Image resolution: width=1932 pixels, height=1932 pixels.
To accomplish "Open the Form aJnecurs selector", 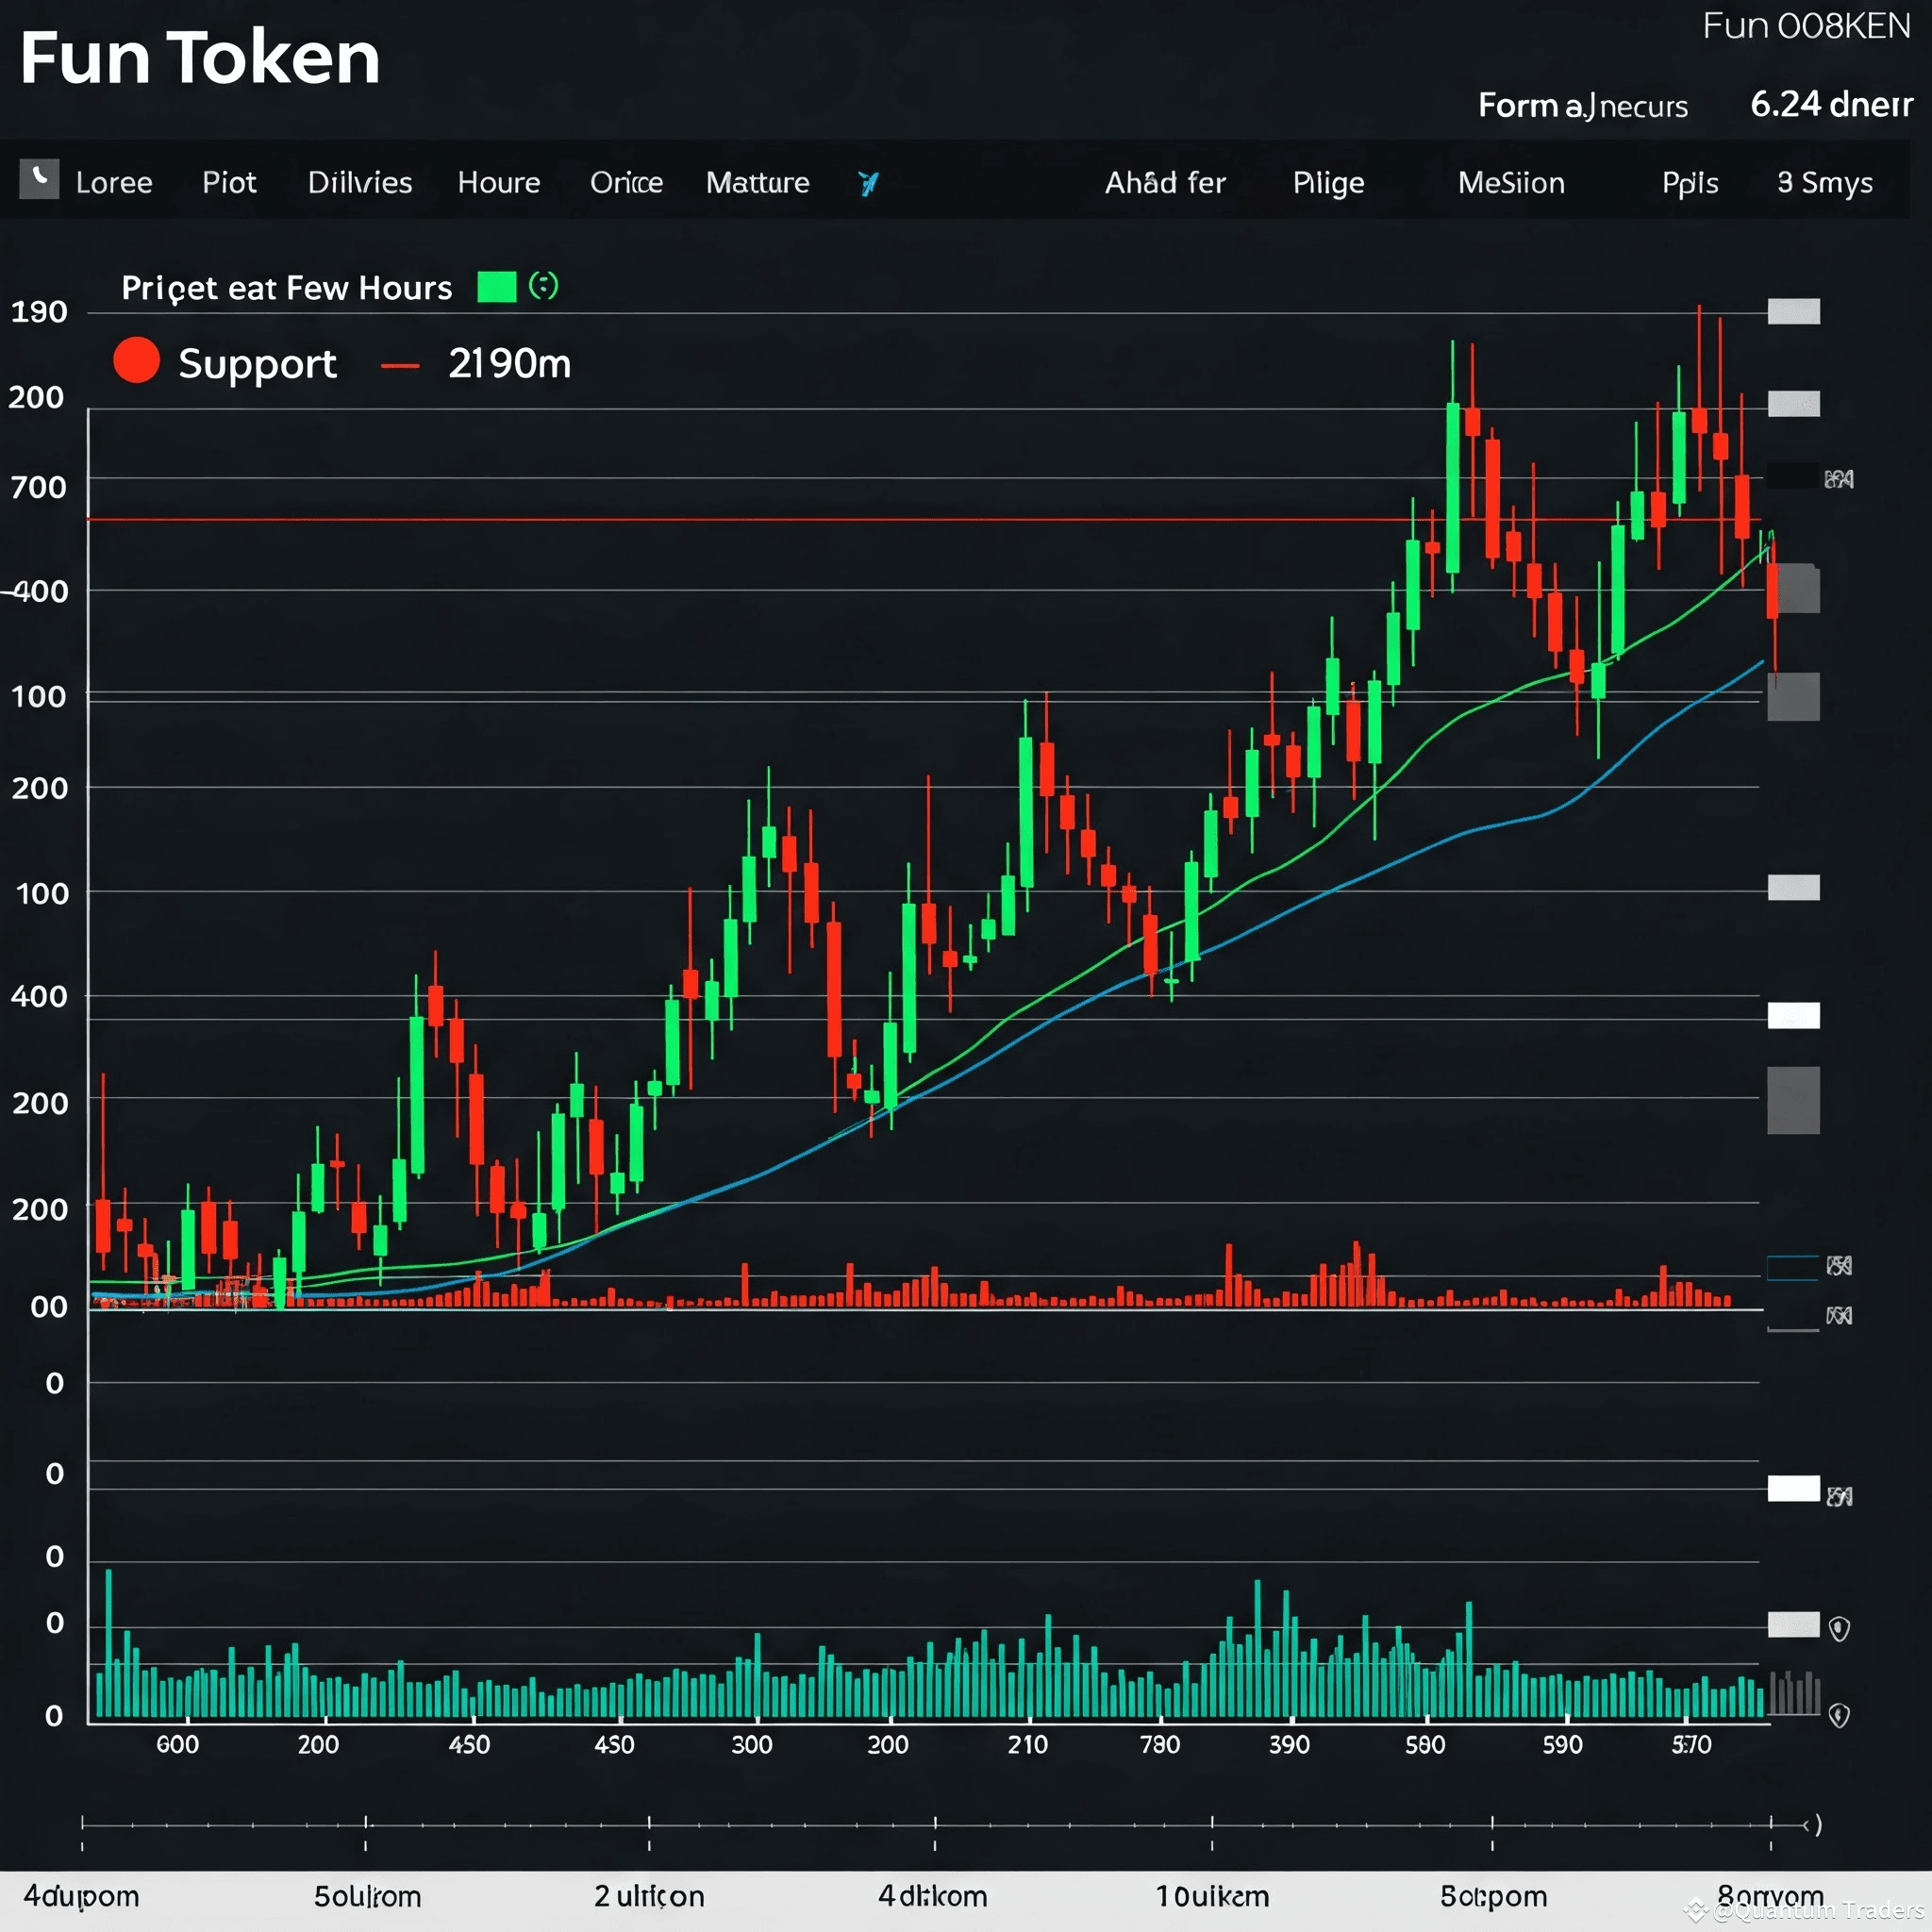I will click(1582, 105).
